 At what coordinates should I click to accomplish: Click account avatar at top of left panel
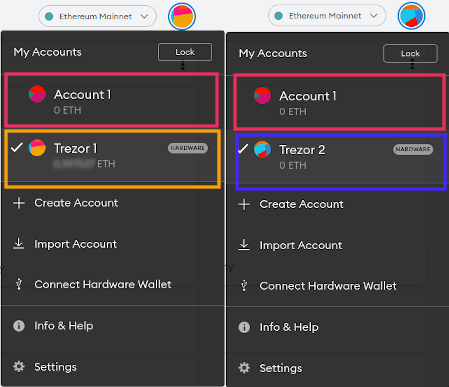182,16
